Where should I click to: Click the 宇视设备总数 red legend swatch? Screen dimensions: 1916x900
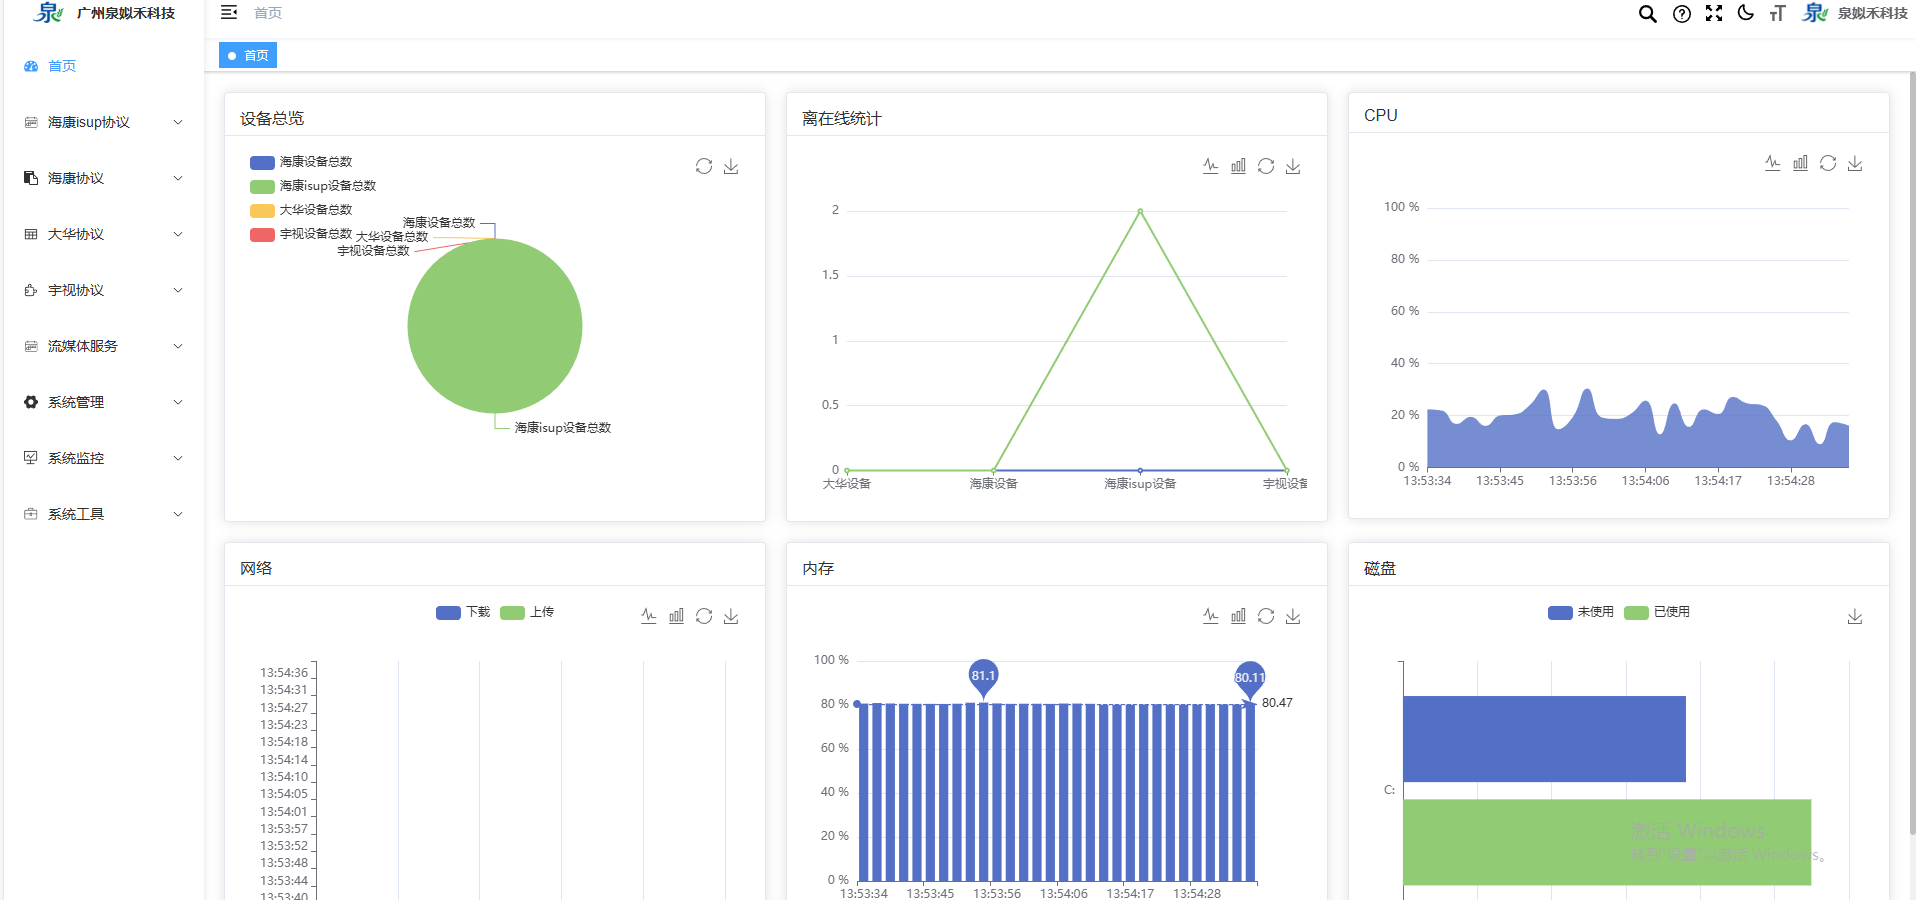click(x=262, y=234)
